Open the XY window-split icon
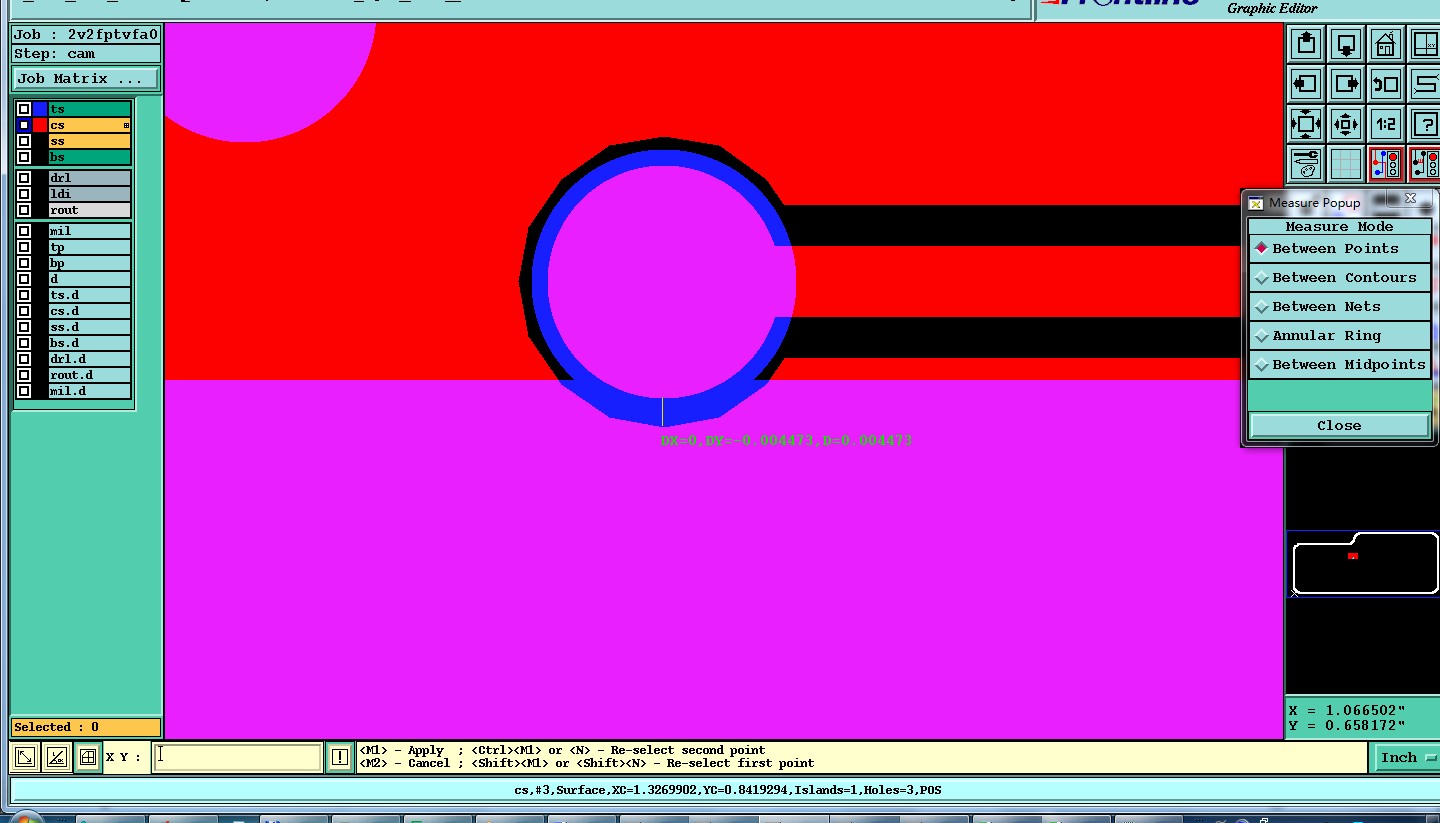Viewport: 1440px width, 823px height. 1425,44
